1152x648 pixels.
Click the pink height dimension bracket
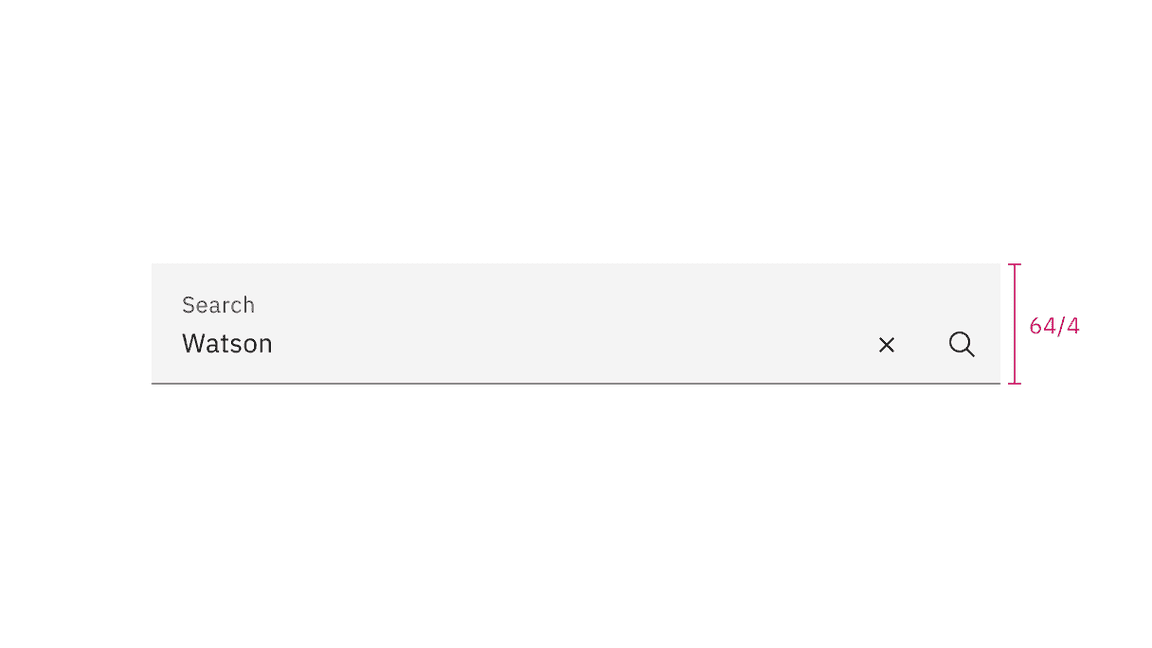pos(1015,324)
